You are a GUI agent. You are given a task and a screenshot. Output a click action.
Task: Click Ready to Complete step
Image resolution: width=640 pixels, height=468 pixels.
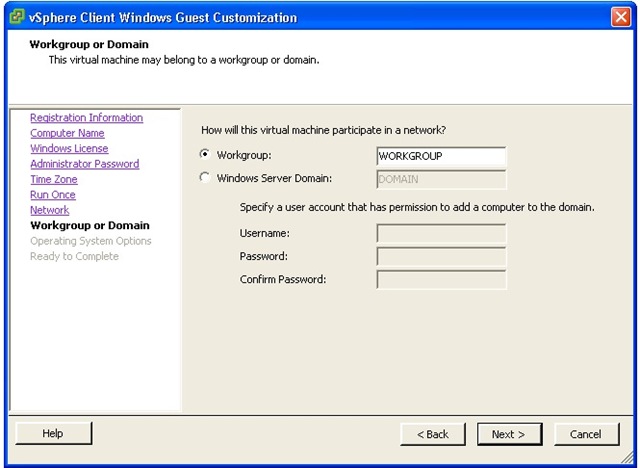[x=74, y=256]
